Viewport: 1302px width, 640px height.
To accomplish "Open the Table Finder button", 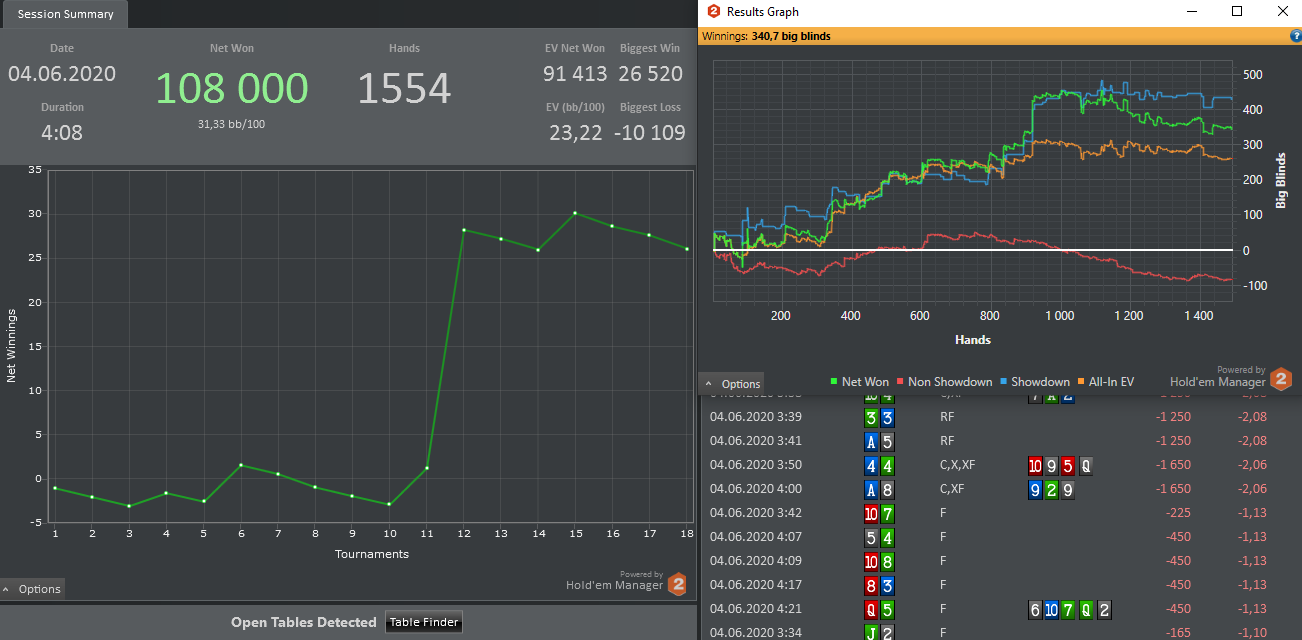I will point(424,622).
